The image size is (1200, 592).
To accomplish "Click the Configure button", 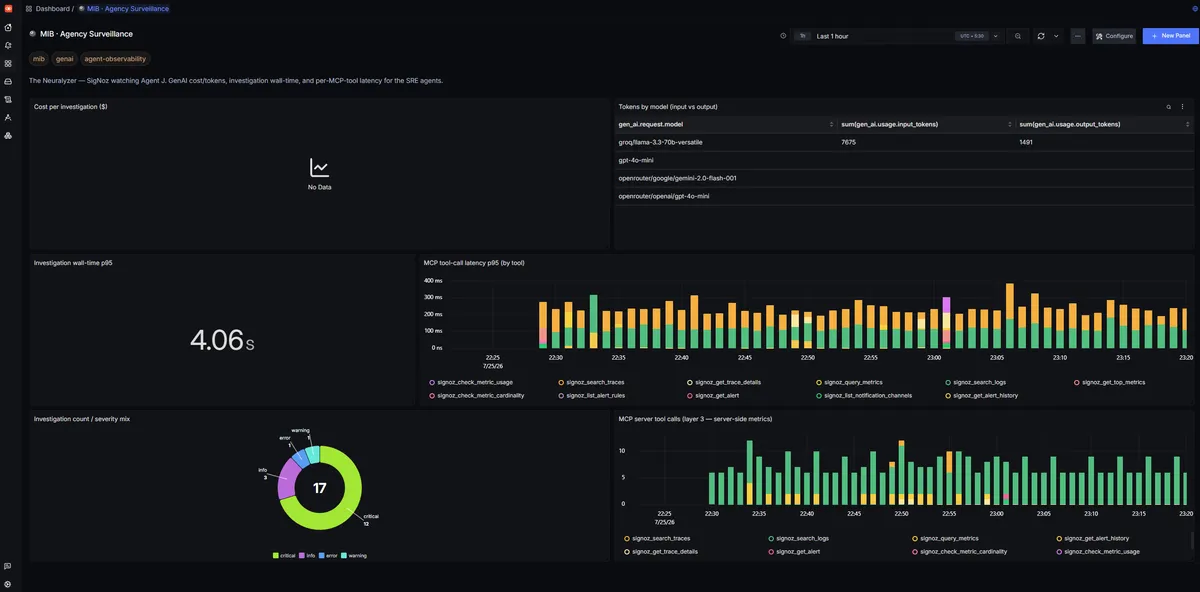I will [1114, 36].
